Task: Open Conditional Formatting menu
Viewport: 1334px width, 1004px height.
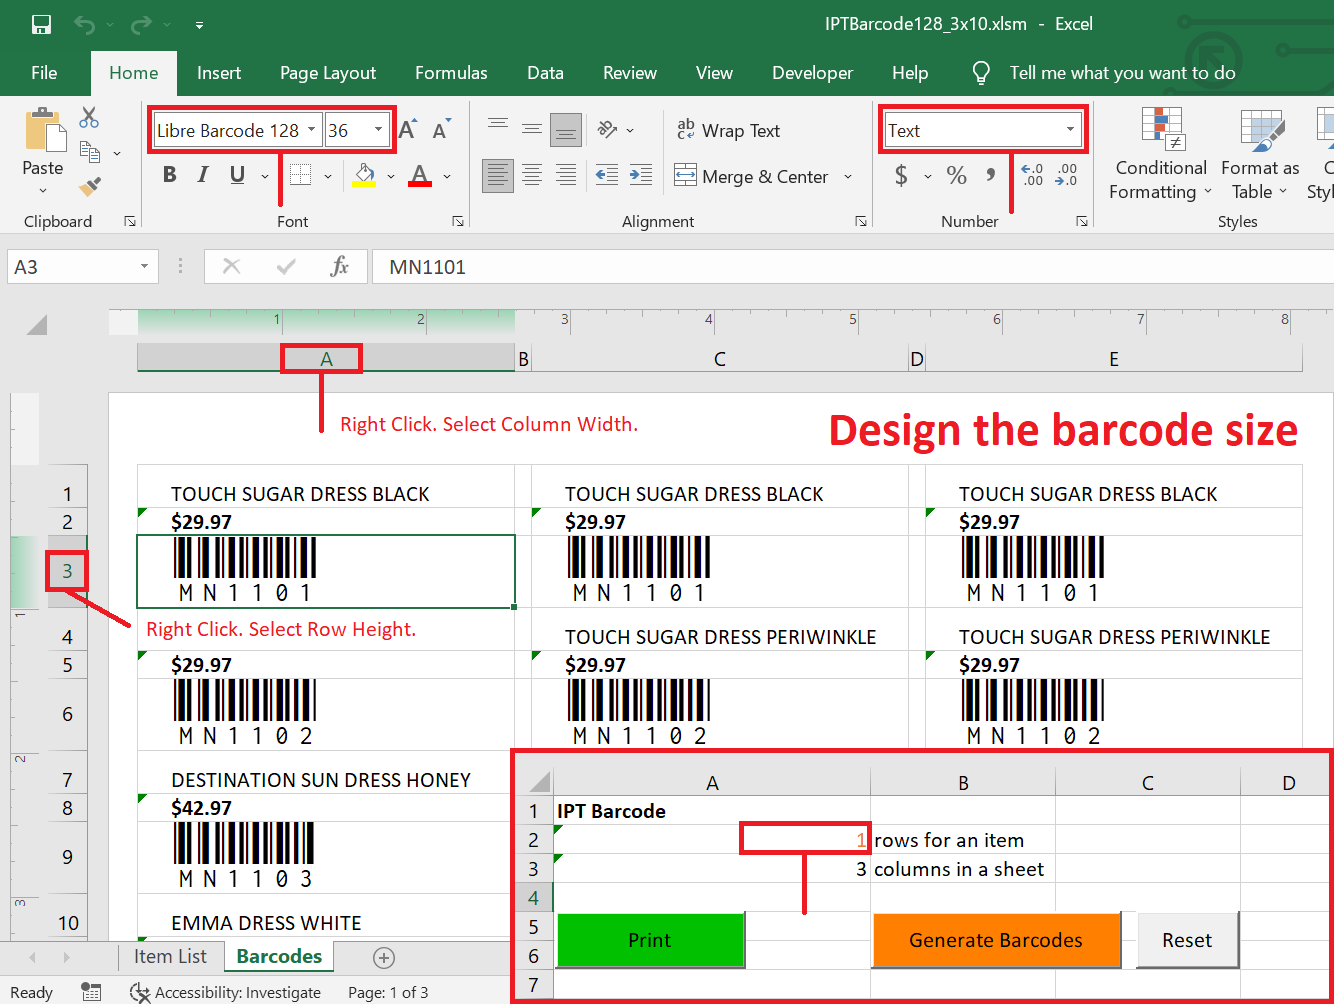Action: point(1161,155)
